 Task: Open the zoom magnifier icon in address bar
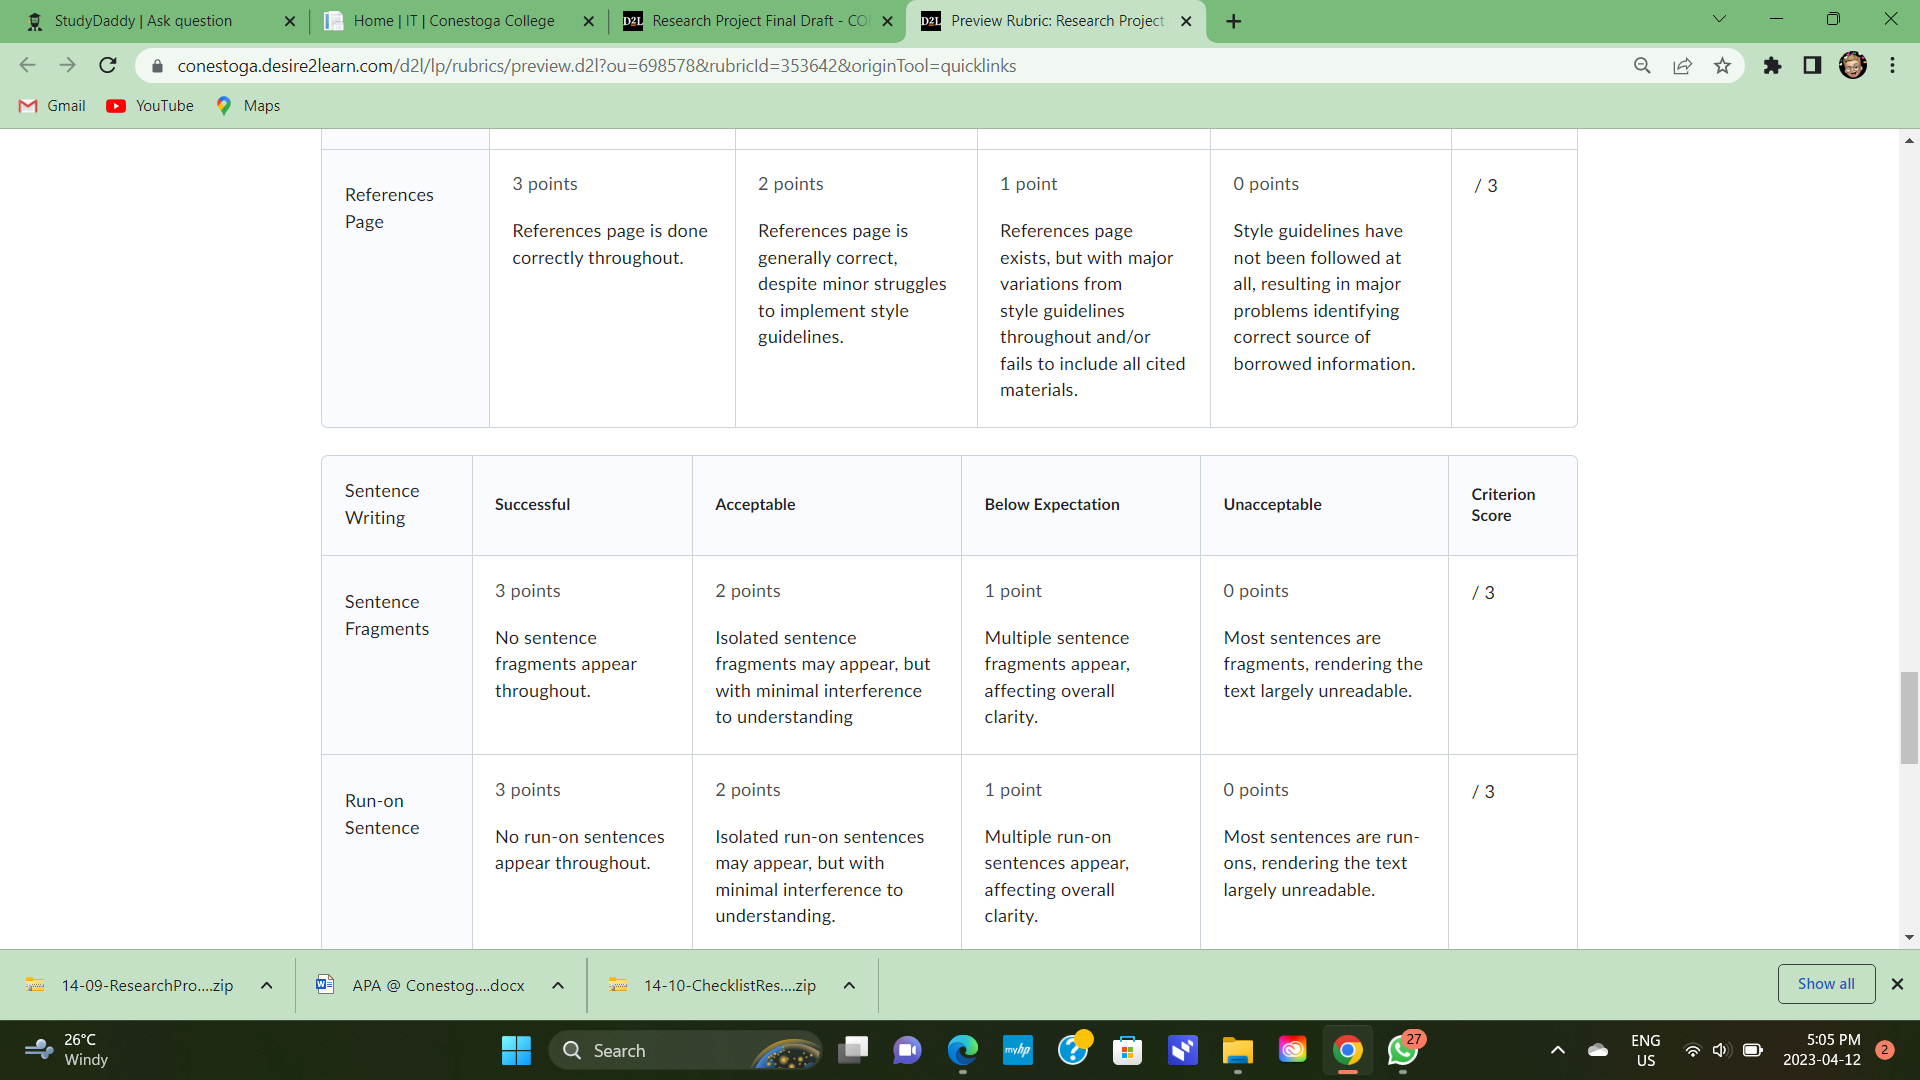click(x=1642, y=66)
